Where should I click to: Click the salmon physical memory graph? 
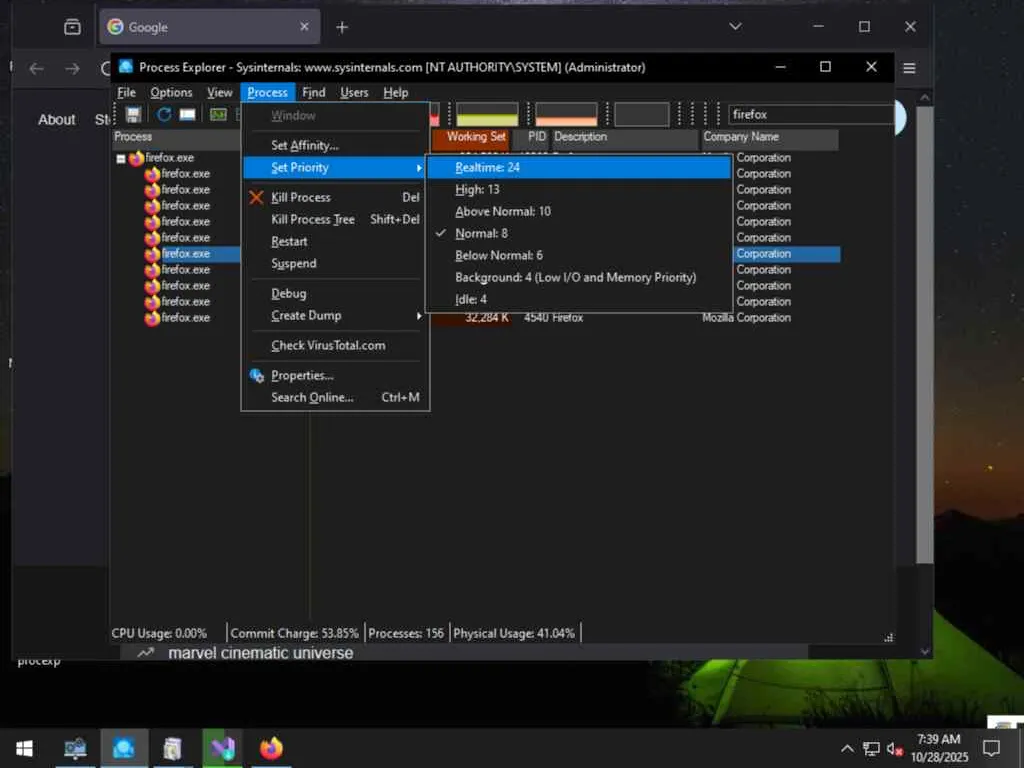[x=566, y=114]
